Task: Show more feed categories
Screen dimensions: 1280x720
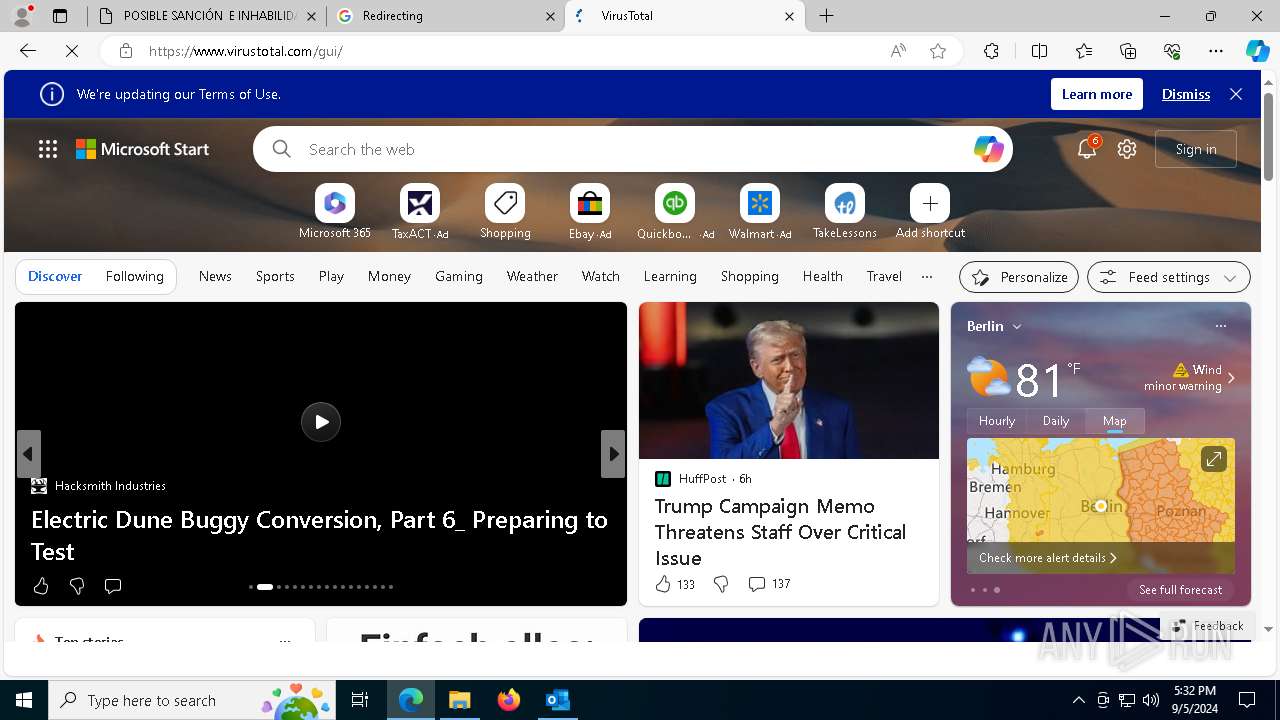Action: click(927, 276)
